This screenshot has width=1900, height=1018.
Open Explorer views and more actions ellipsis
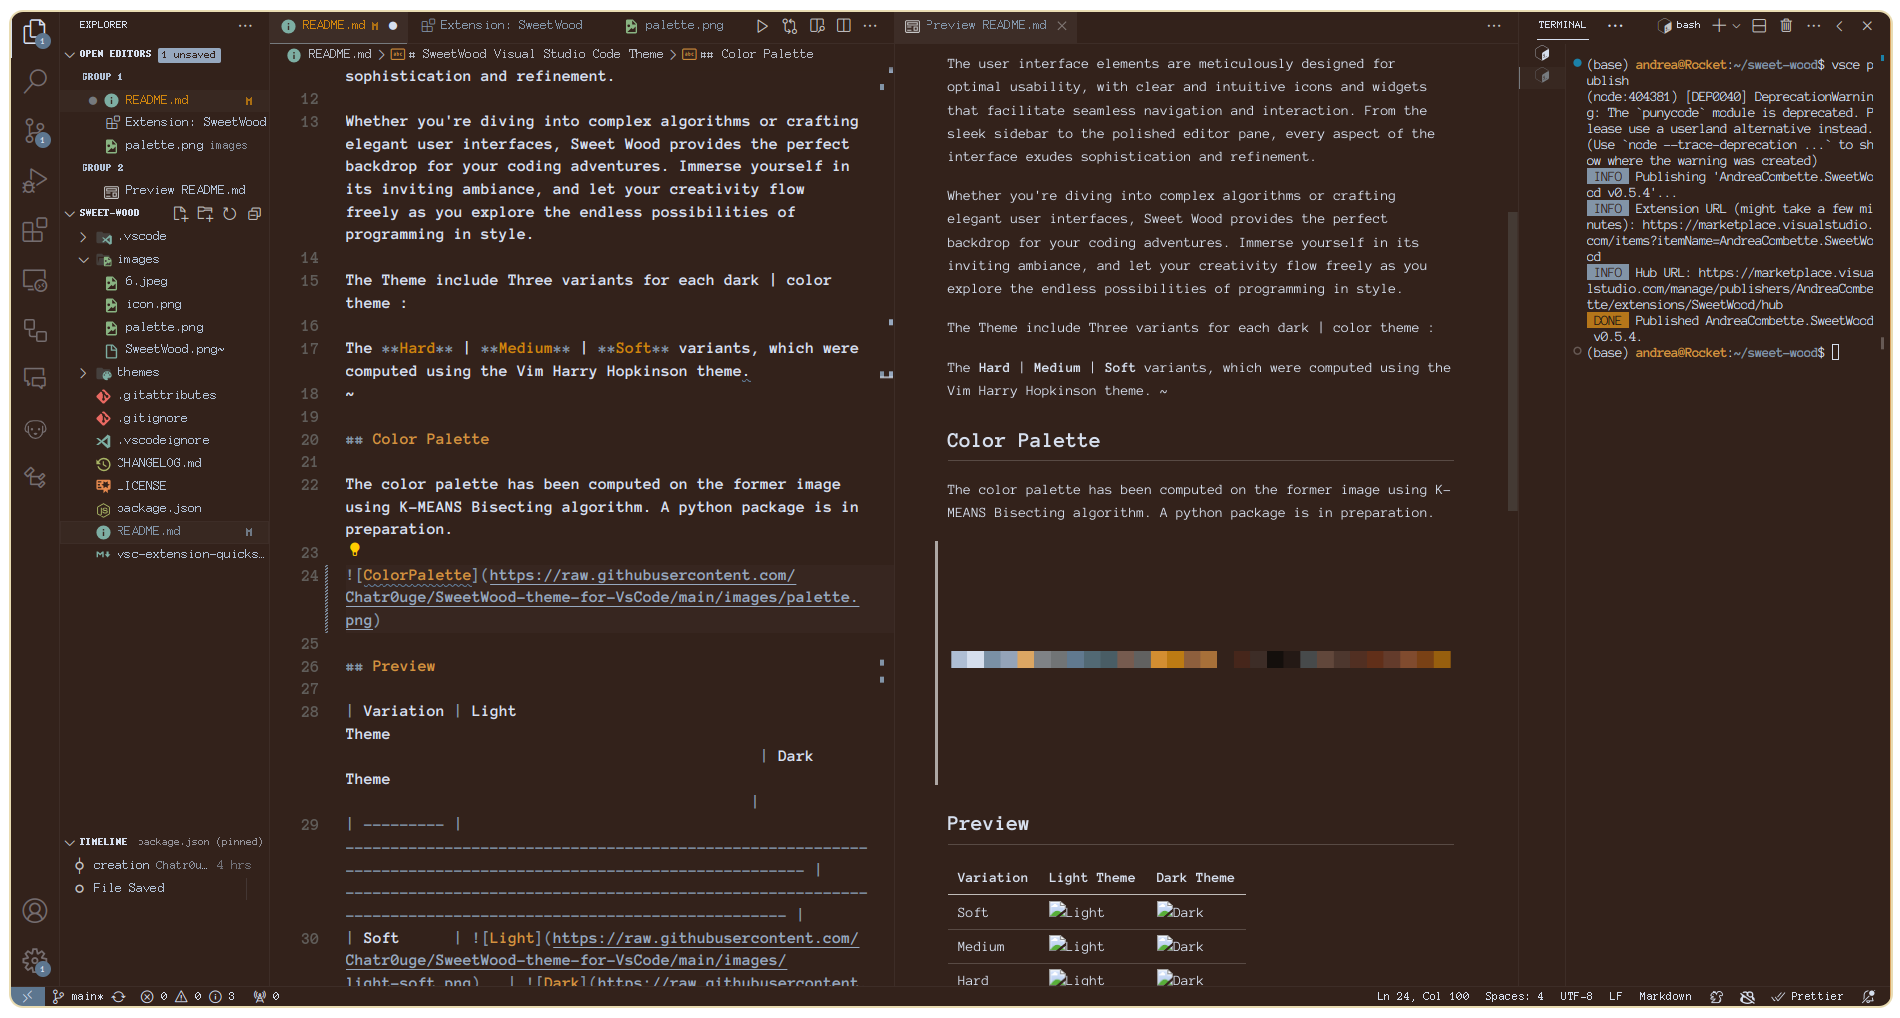tap(246, 25)
